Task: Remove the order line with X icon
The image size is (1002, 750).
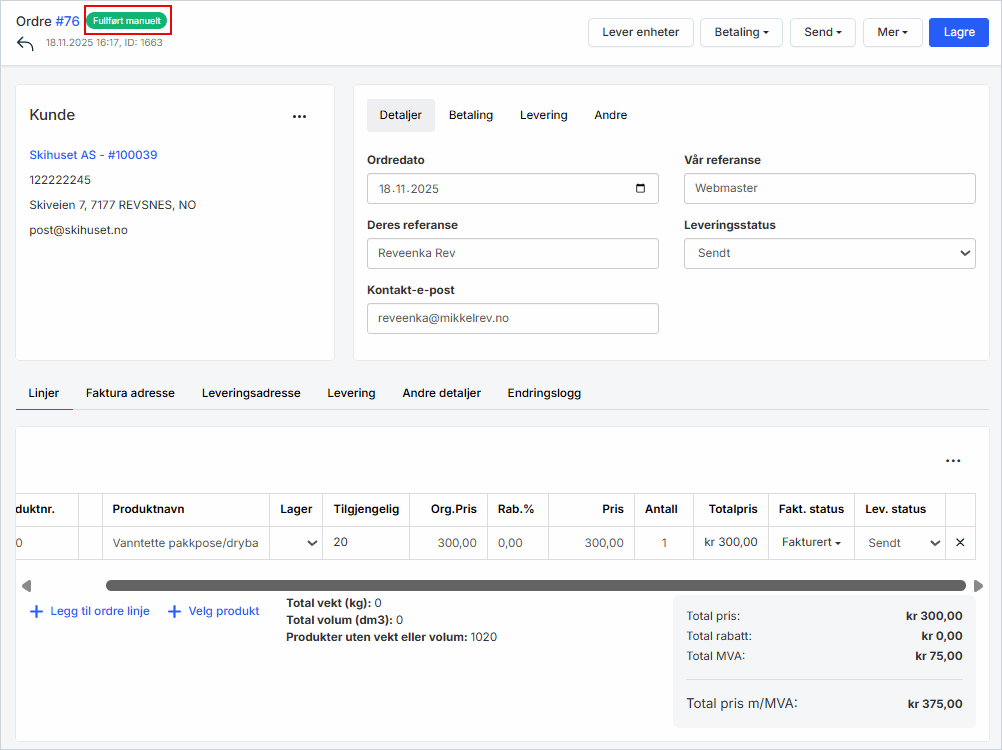Action: click(x=960, y=543)
